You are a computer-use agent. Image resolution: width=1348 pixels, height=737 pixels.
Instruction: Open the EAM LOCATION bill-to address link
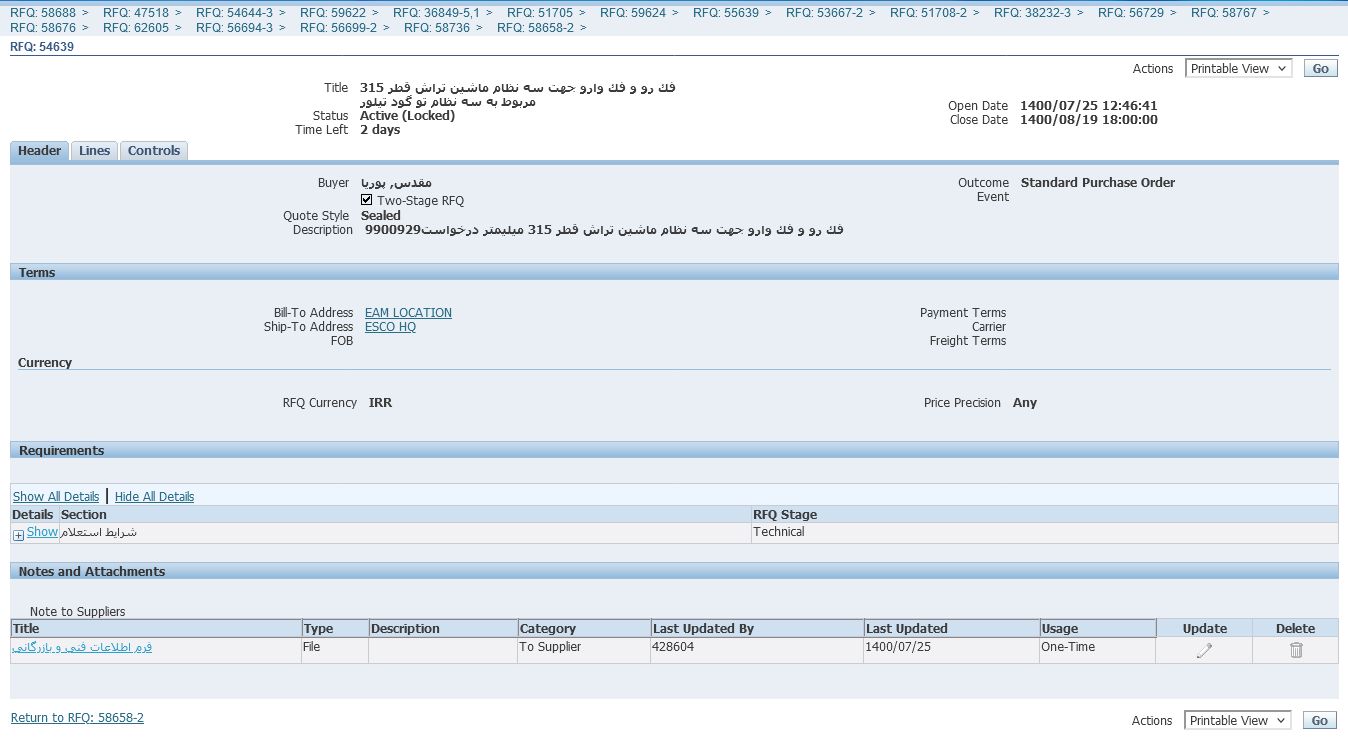pyautogui.click(x=408, y=313)
